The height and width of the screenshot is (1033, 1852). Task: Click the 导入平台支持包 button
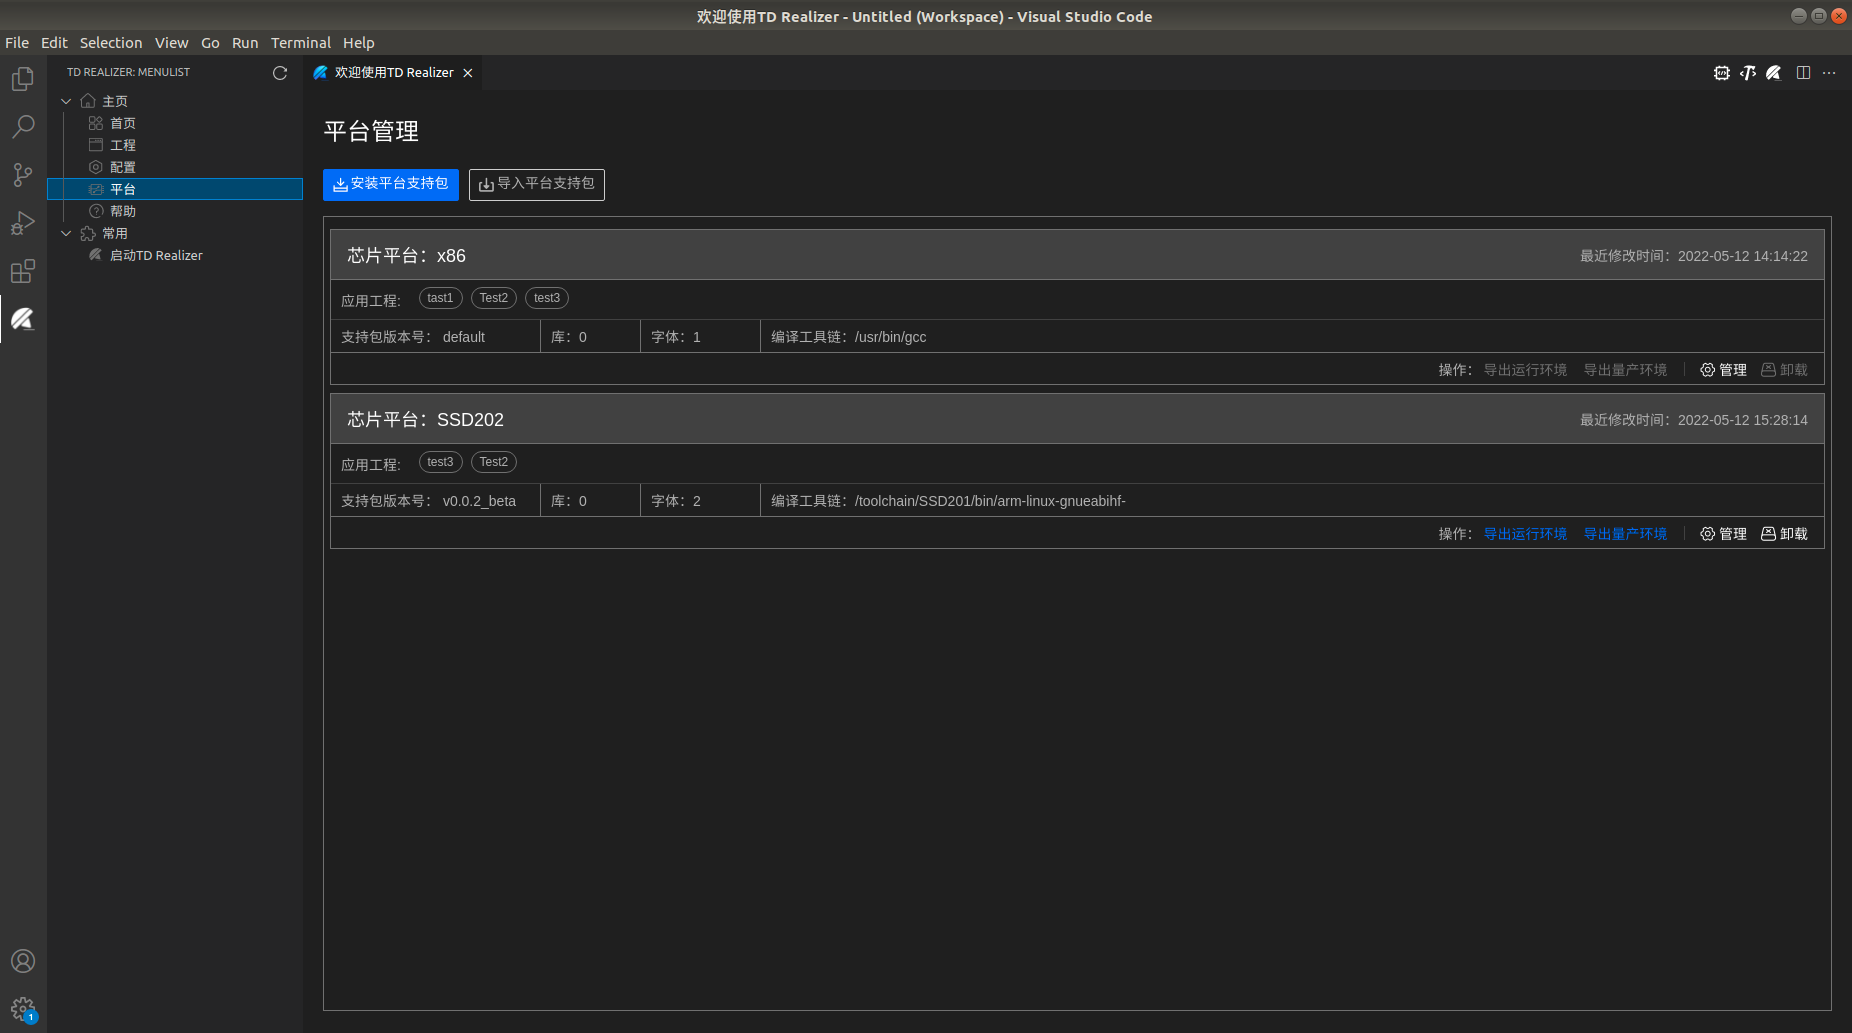537,184
